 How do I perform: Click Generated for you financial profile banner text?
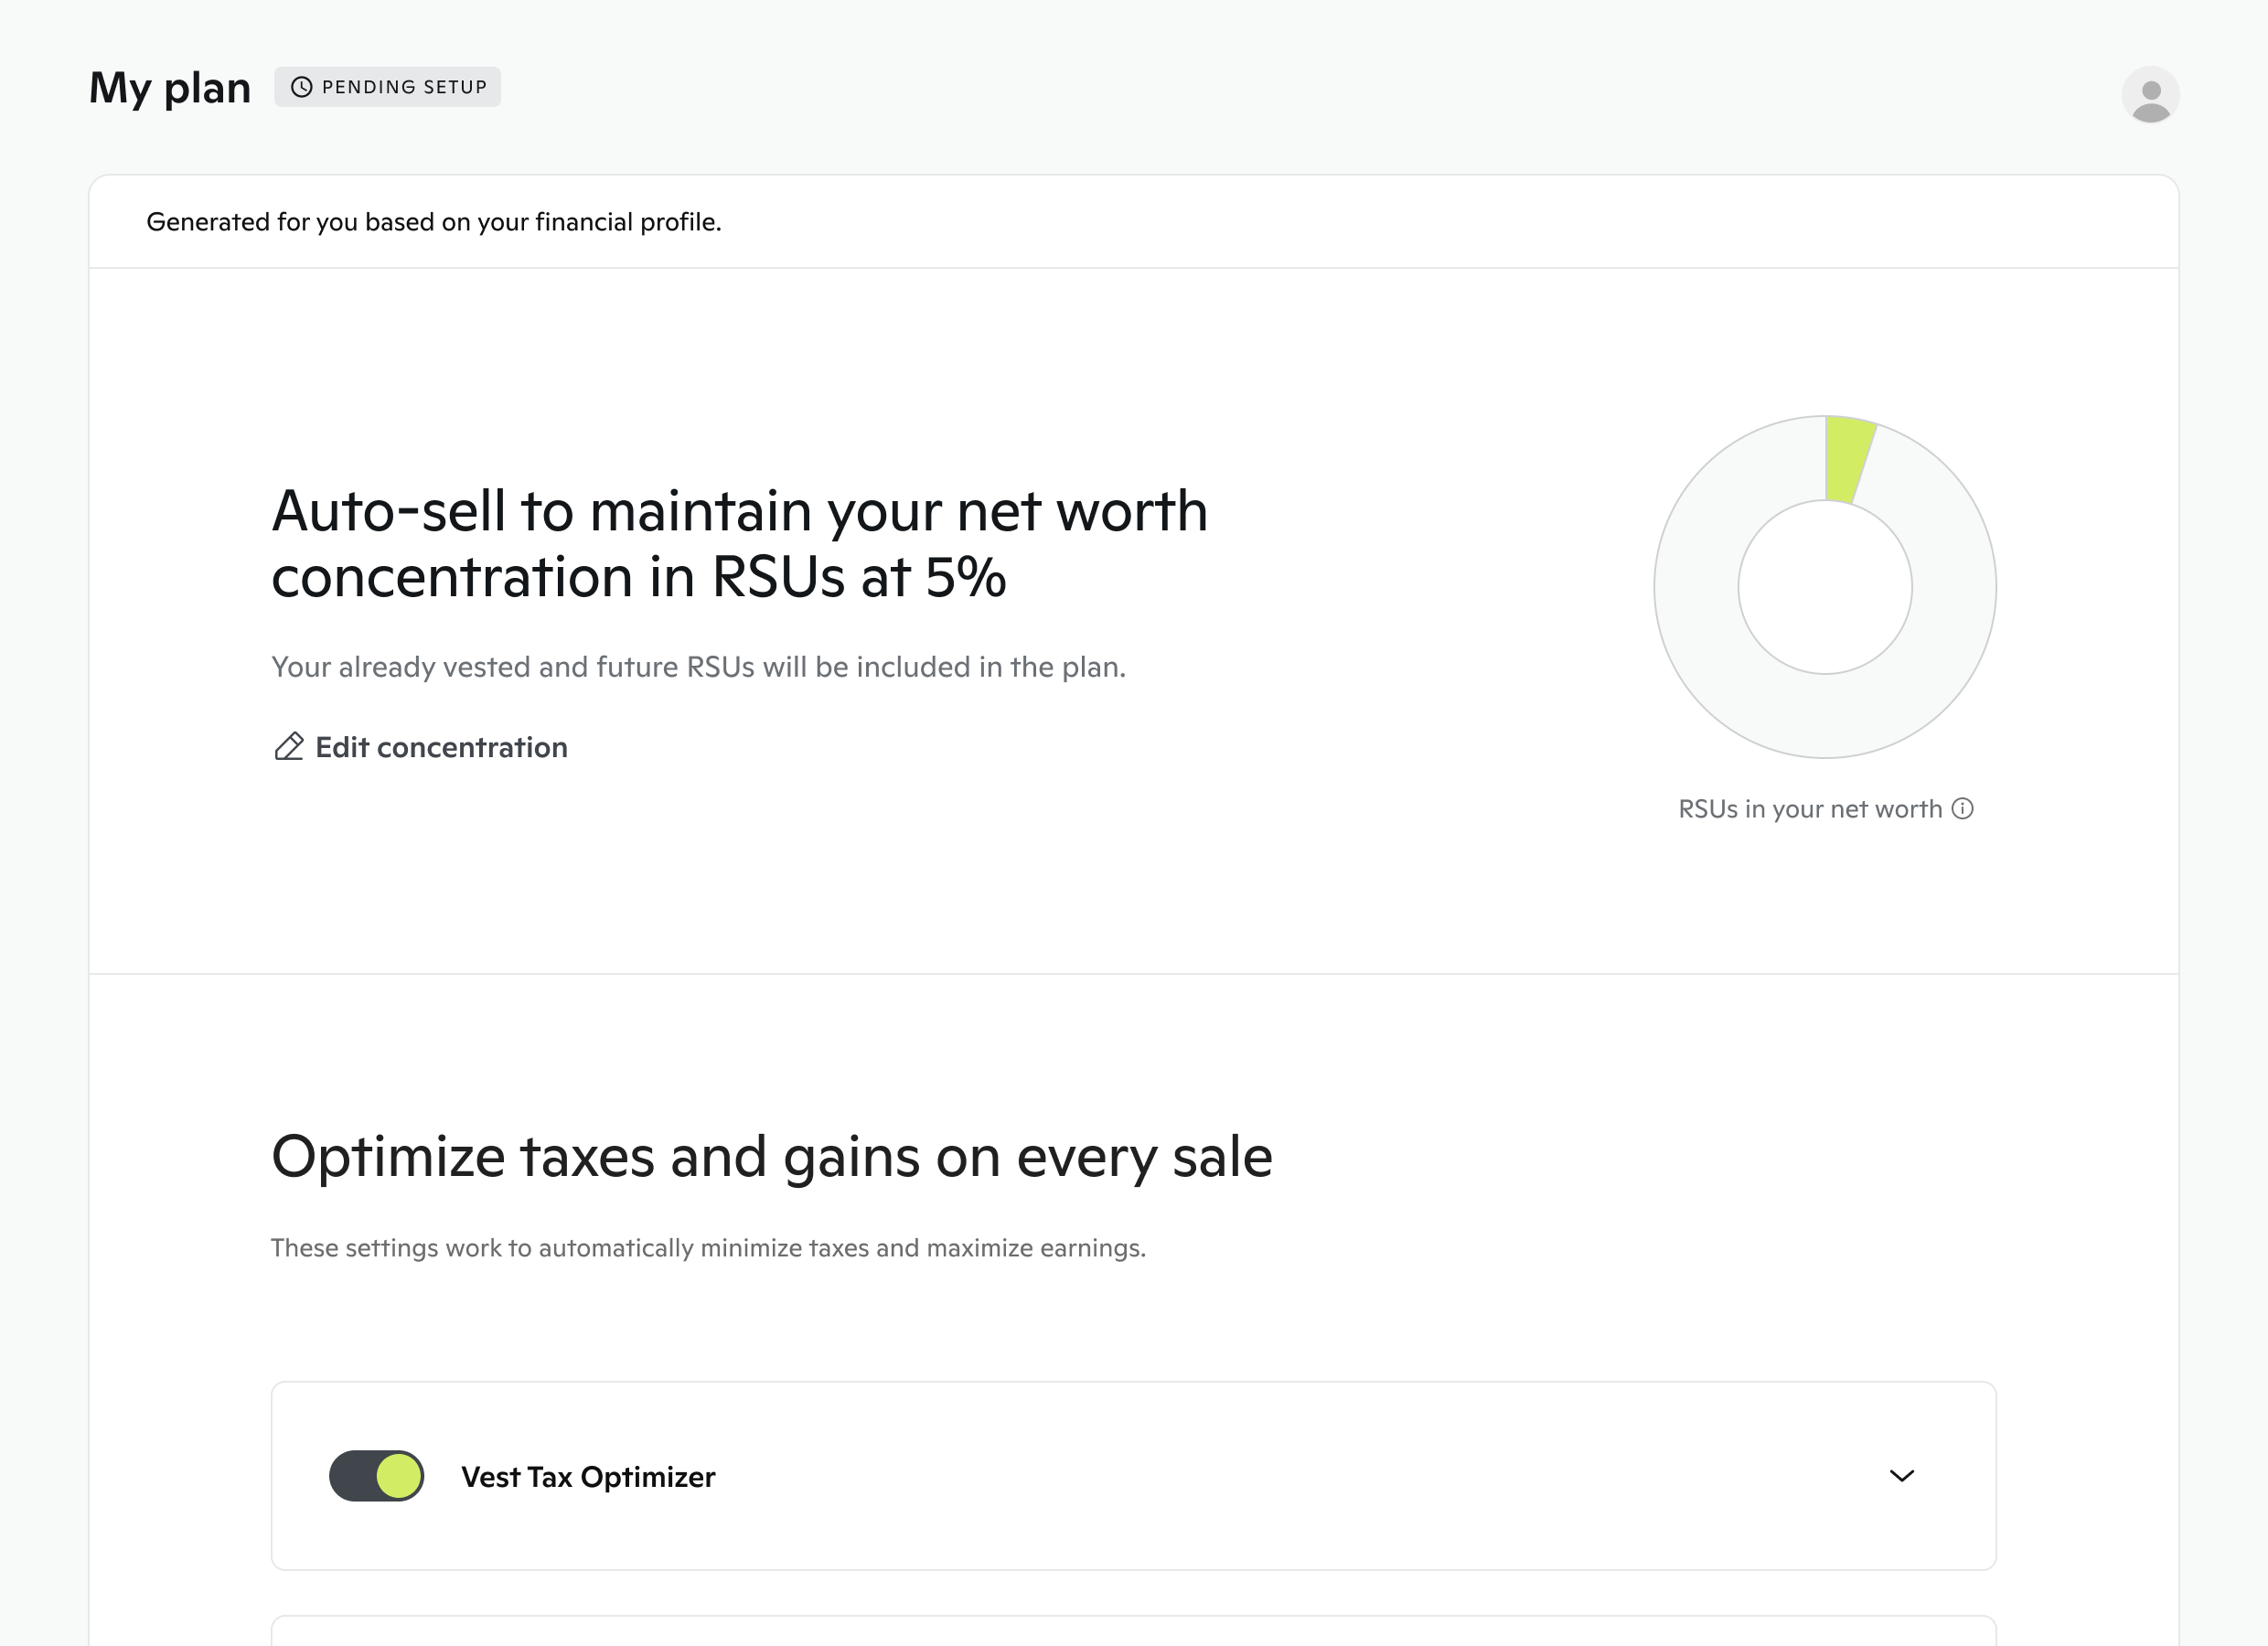(434, 222)
